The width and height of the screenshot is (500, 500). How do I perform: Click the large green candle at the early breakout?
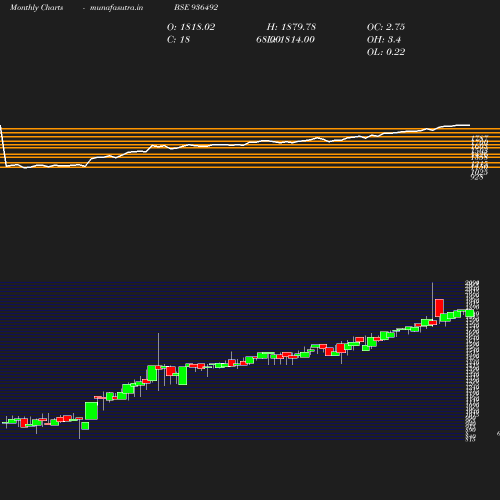point(91,411)
